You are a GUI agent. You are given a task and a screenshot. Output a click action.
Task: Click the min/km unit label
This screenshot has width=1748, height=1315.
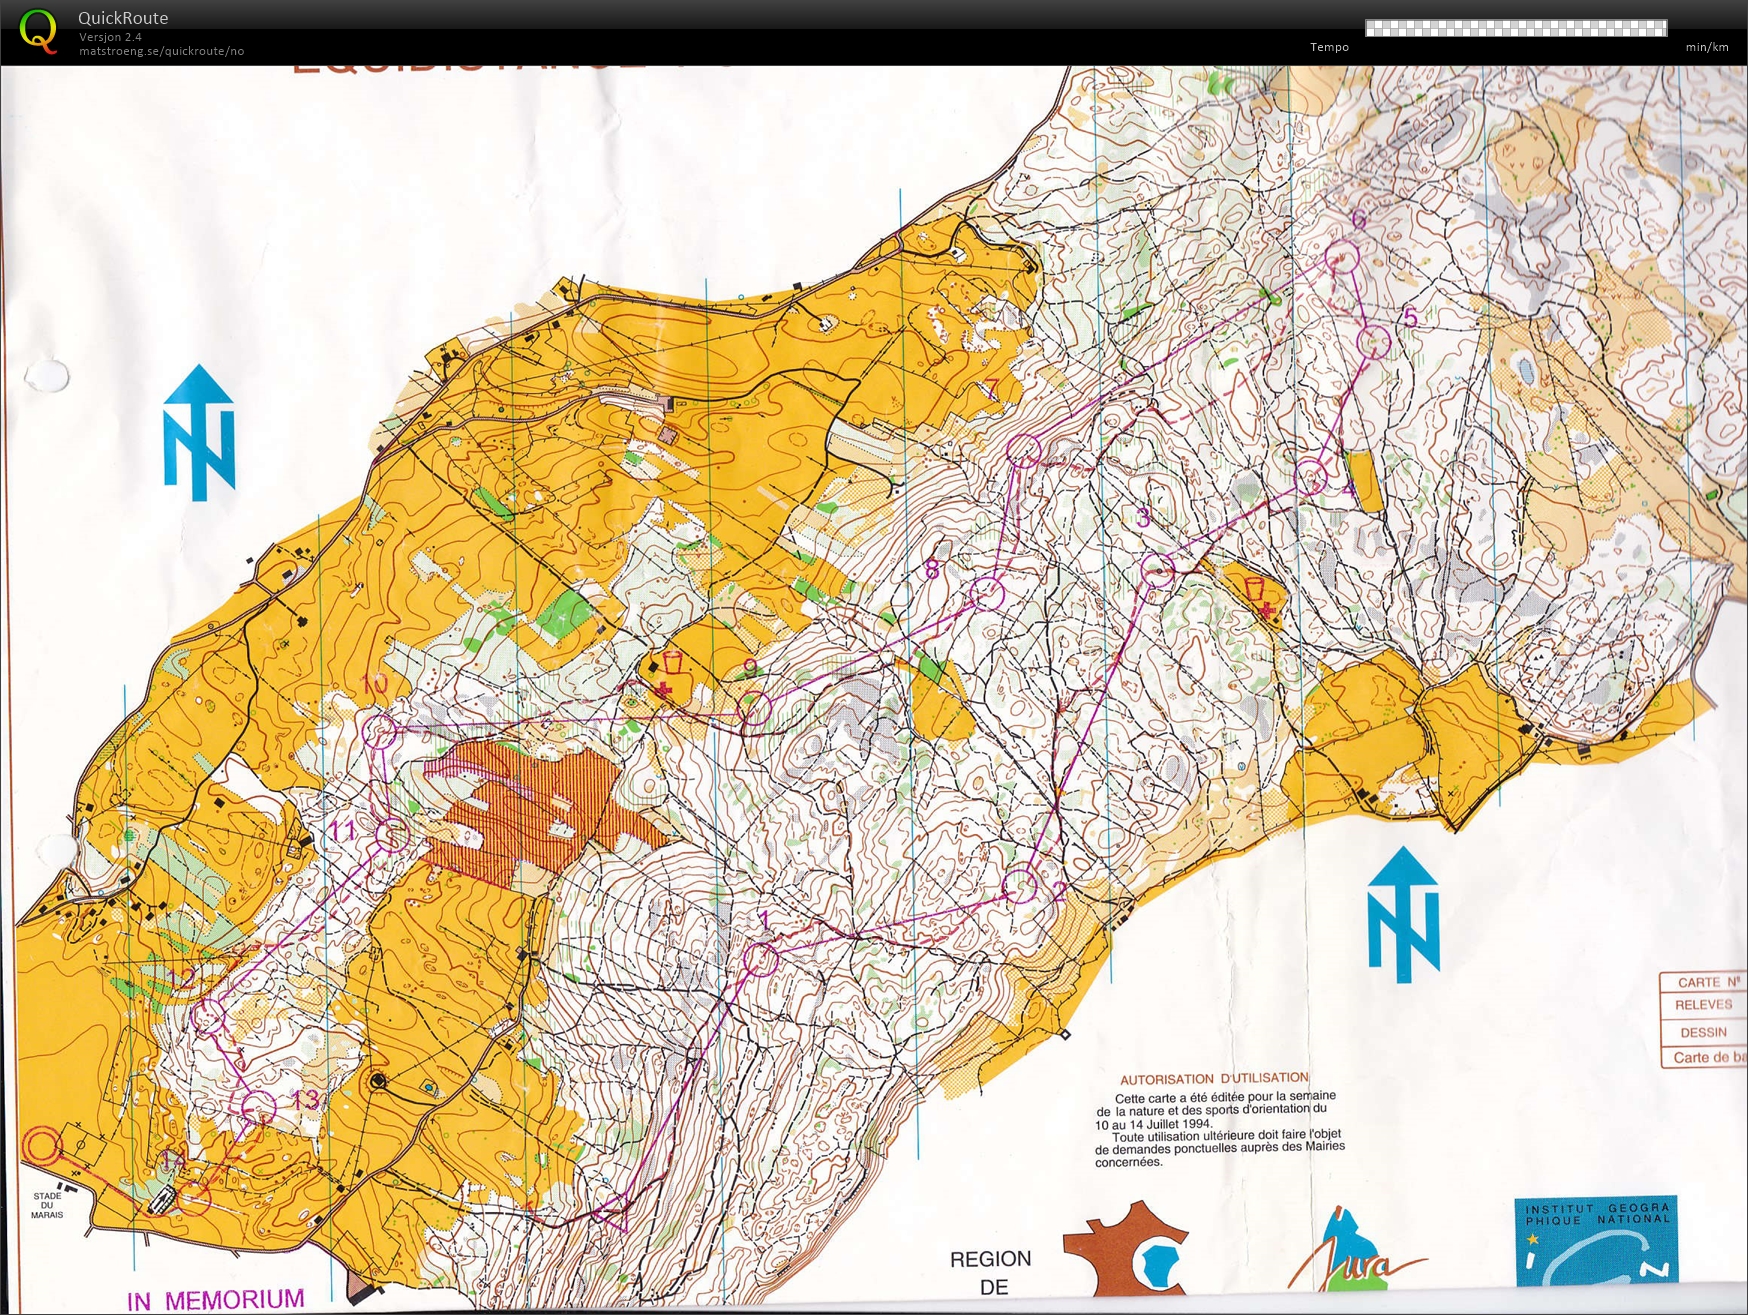coord(1707,47)
